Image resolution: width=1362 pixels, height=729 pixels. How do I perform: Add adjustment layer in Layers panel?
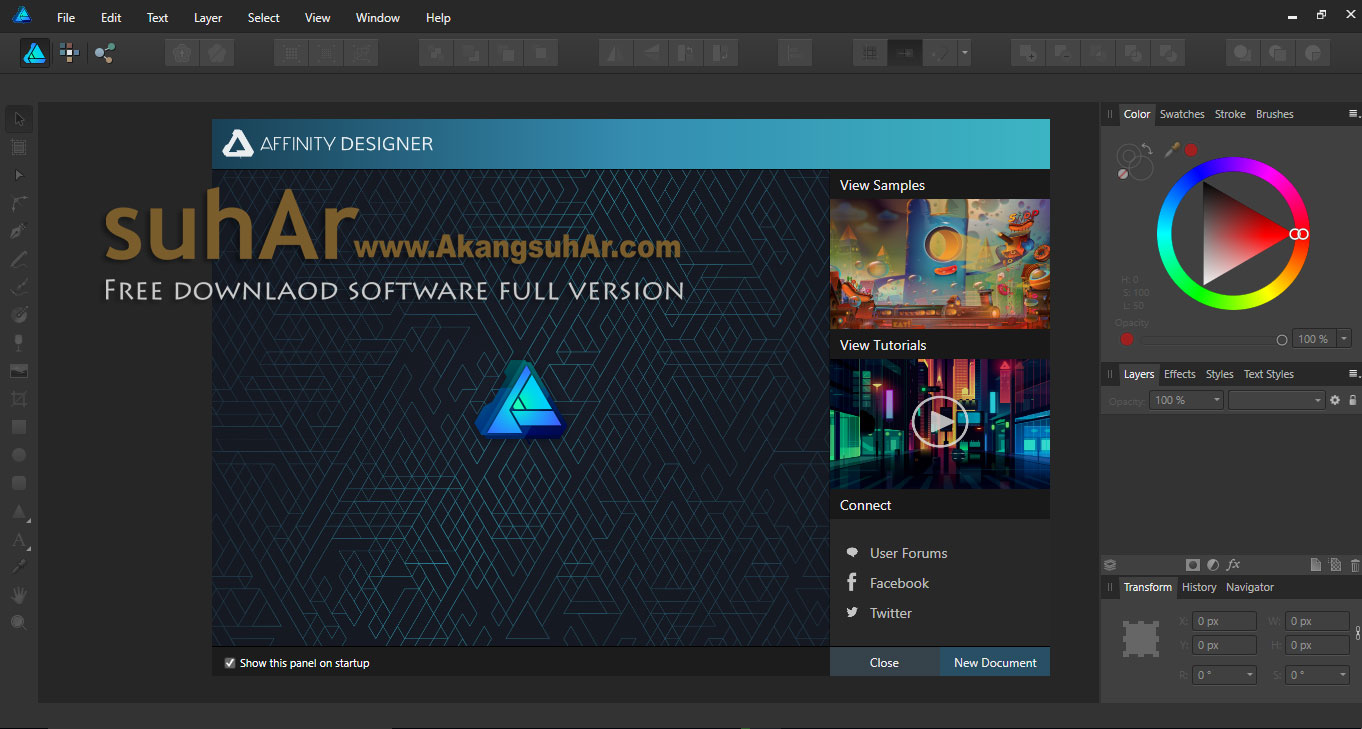coord(1213,565)
